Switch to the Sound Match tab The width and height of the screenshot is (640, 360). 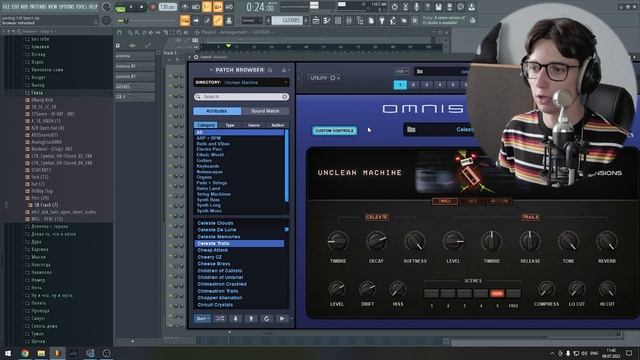click(265, 111)
